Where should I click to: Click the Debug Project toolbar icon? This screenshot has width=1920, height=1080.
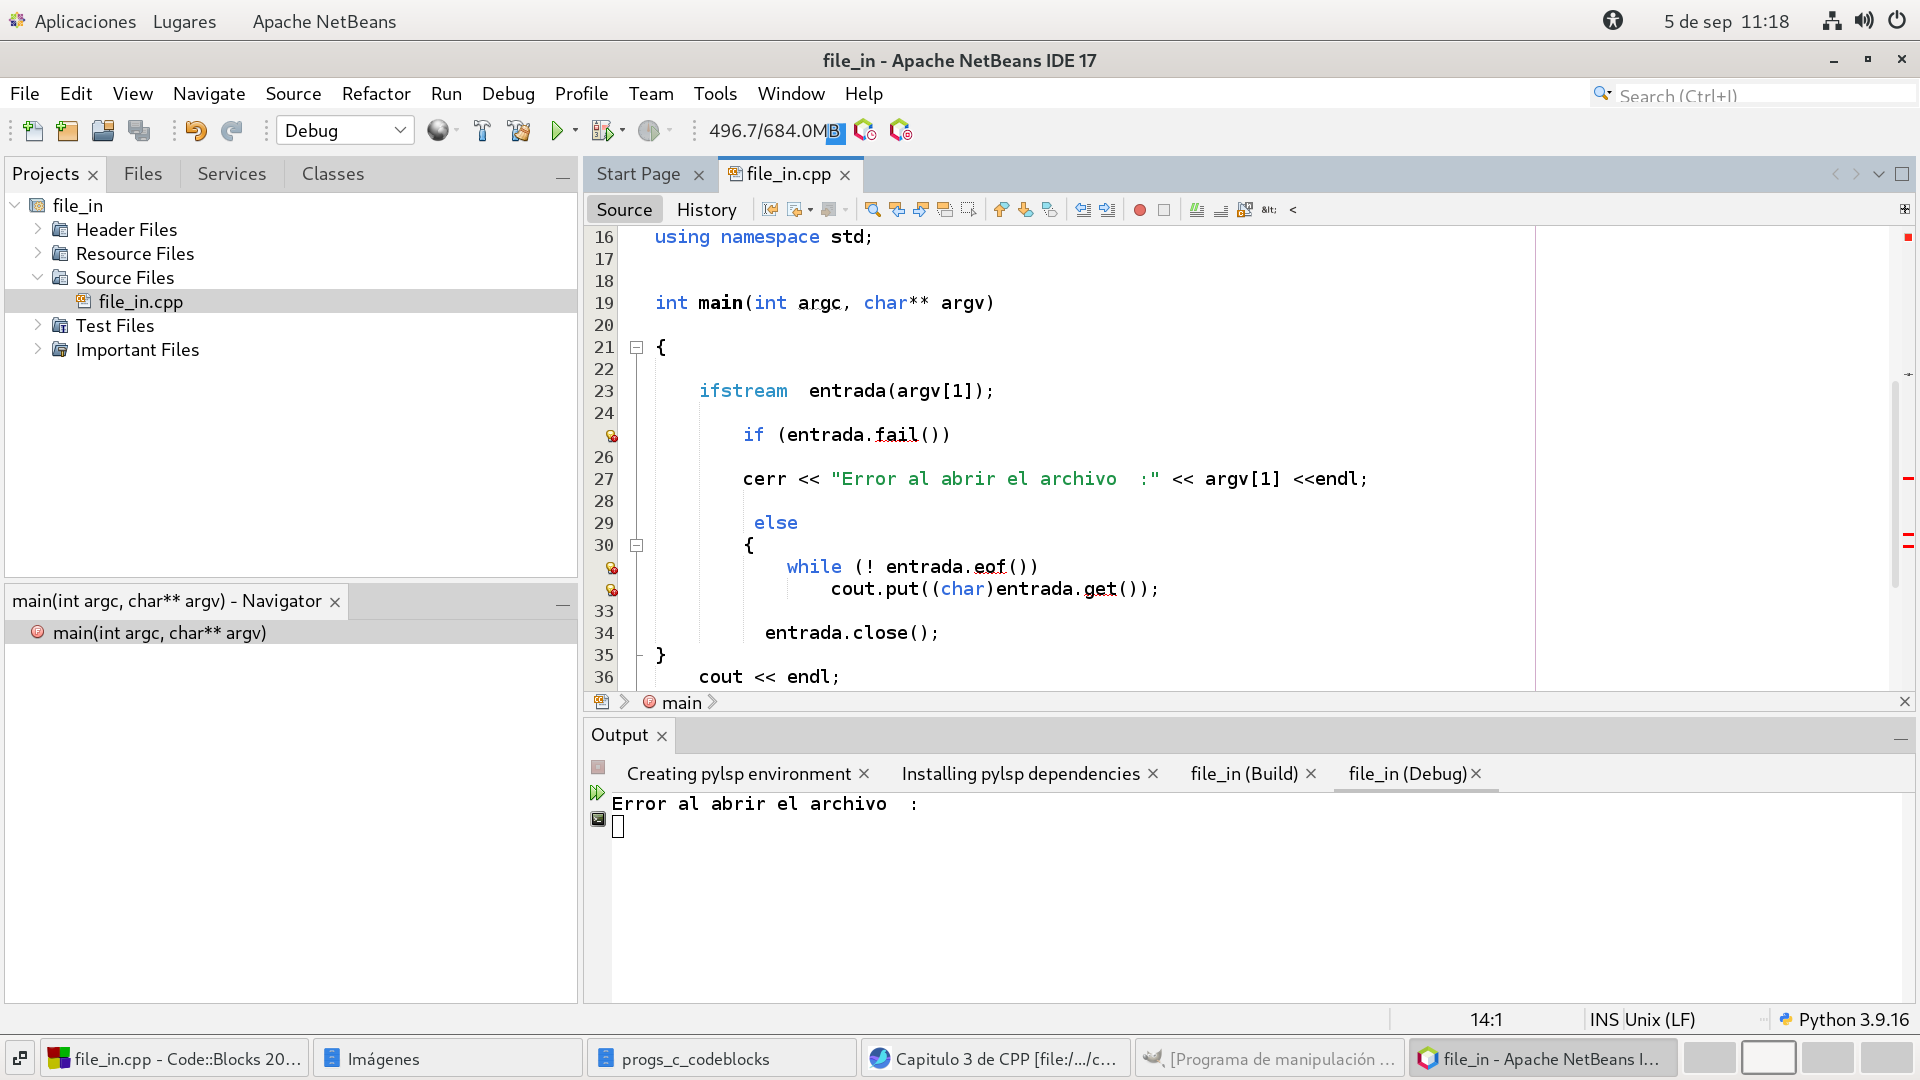(601, 131)
